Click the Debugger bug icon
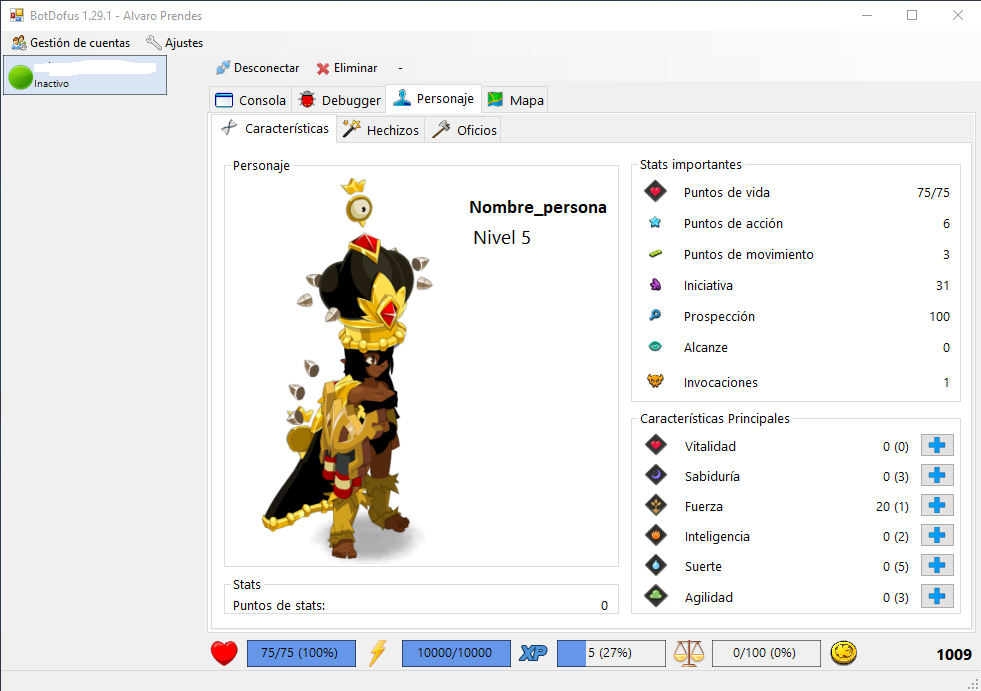 [x=307, y=100]
